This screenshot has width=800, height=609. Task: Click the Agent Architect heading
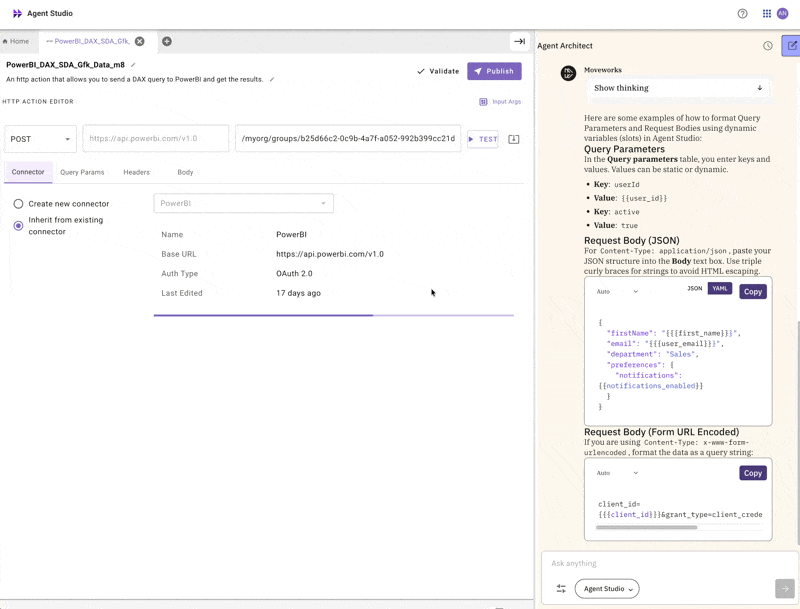[565, 46]
